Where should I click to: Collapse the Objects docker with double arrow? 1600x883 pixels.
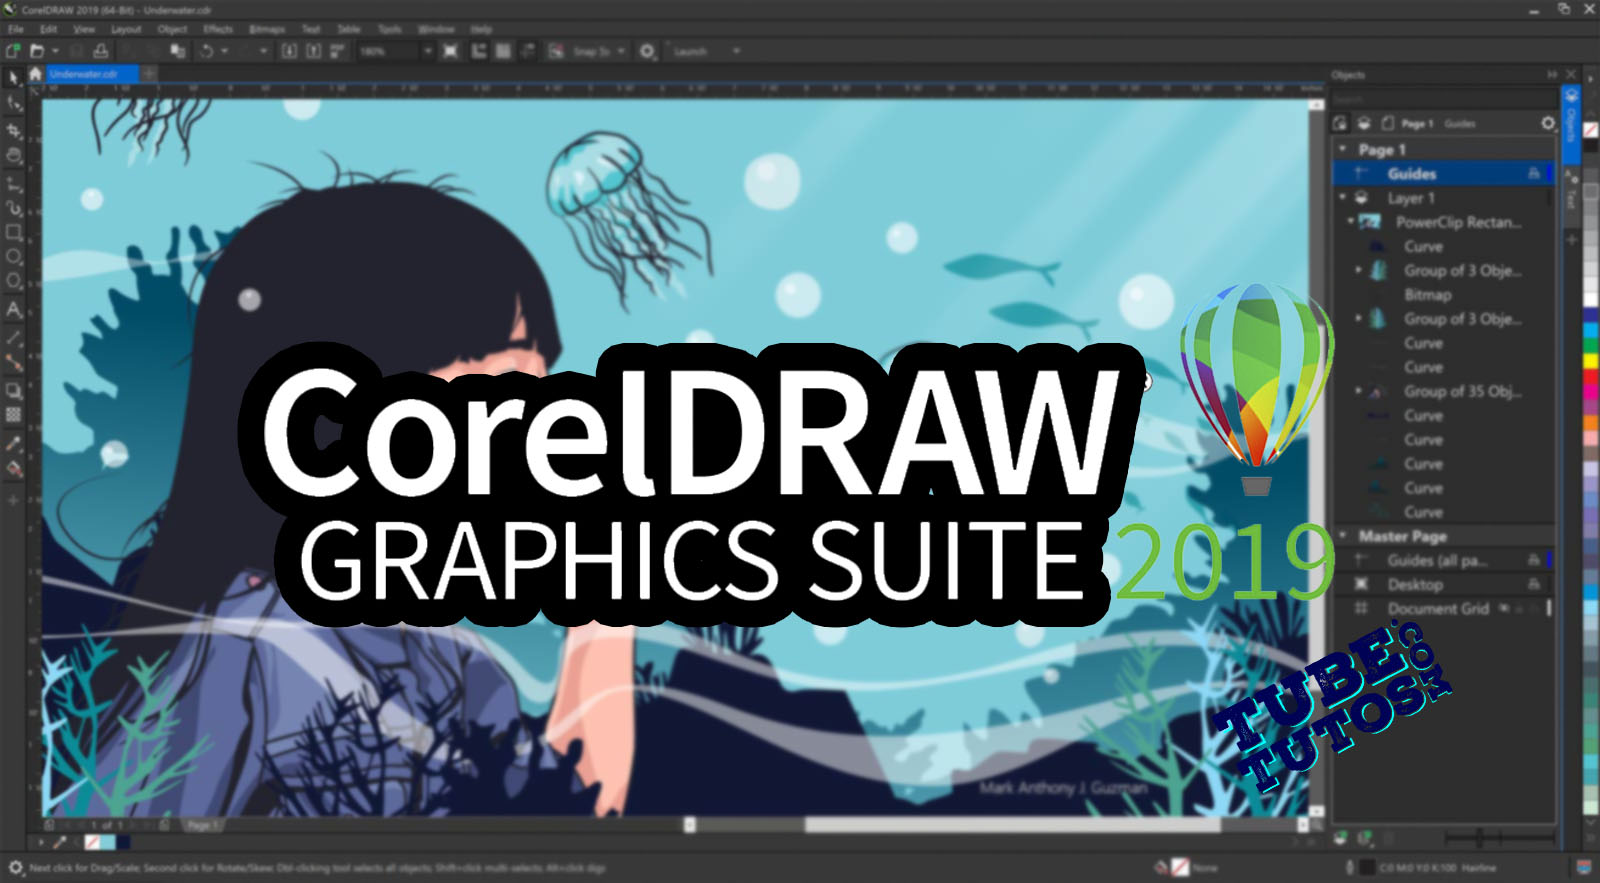1552,74
